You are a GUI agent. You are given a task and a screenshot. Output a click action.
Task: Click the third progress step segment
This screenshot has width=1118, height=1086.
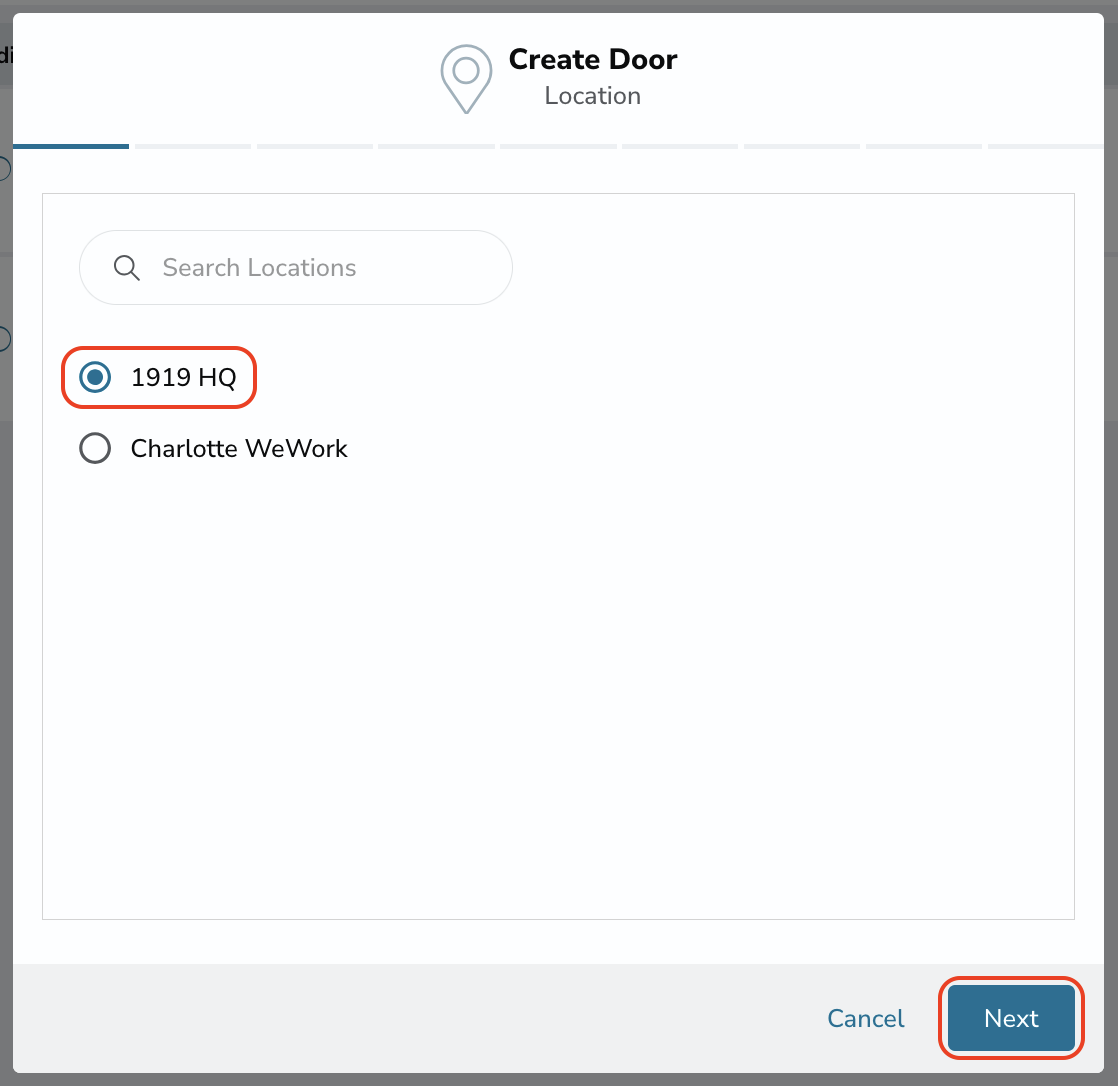pos(314,146)
